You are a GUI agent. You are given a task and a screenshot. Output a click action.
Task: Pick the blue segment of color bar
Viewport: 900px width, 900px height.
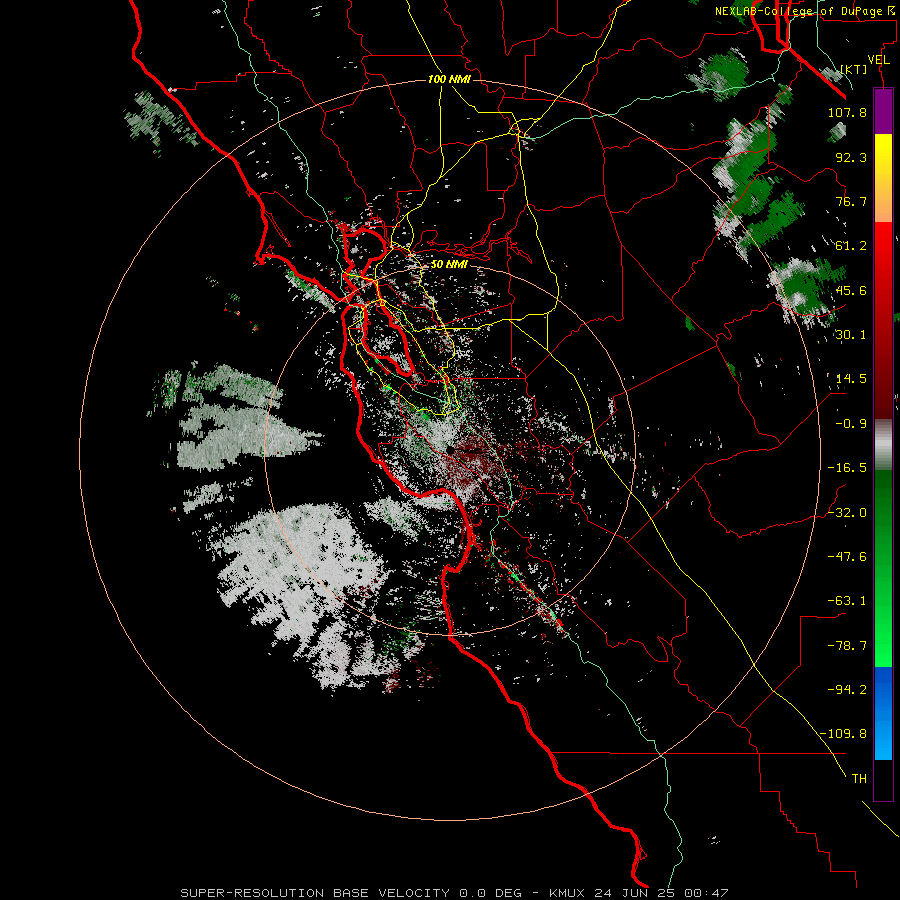click(x=883, y=713)
